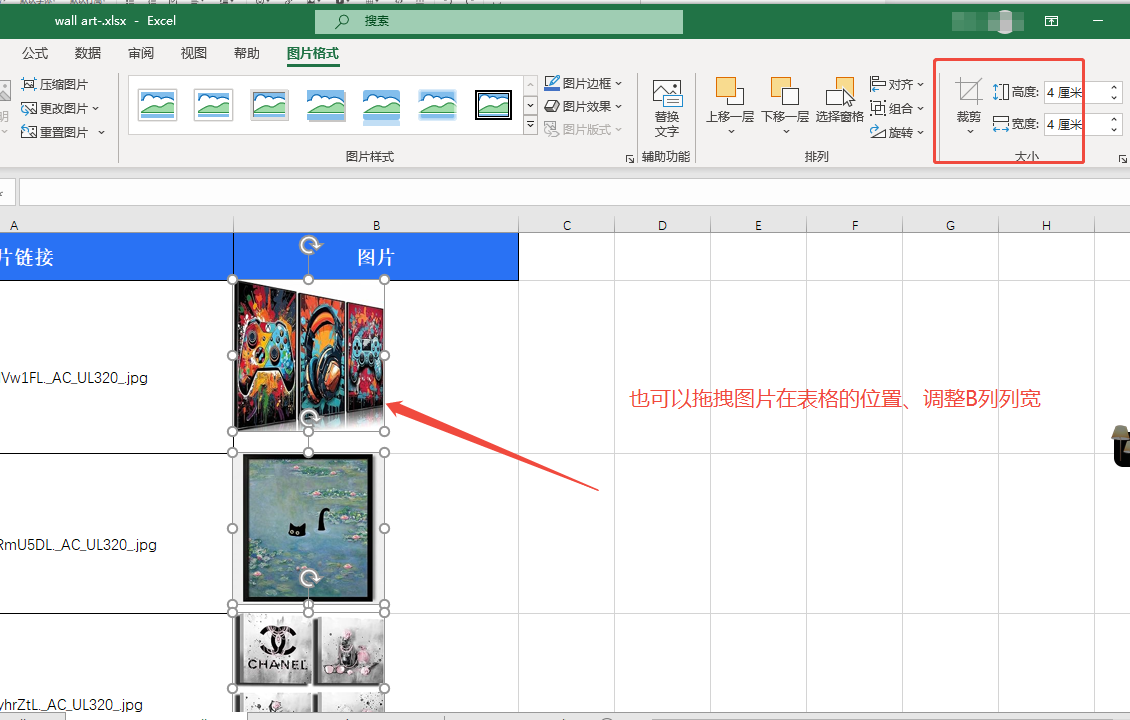The image size is (1130, 720).
Task: Apply the fifth reflected picture style
Action: point(381,106)
